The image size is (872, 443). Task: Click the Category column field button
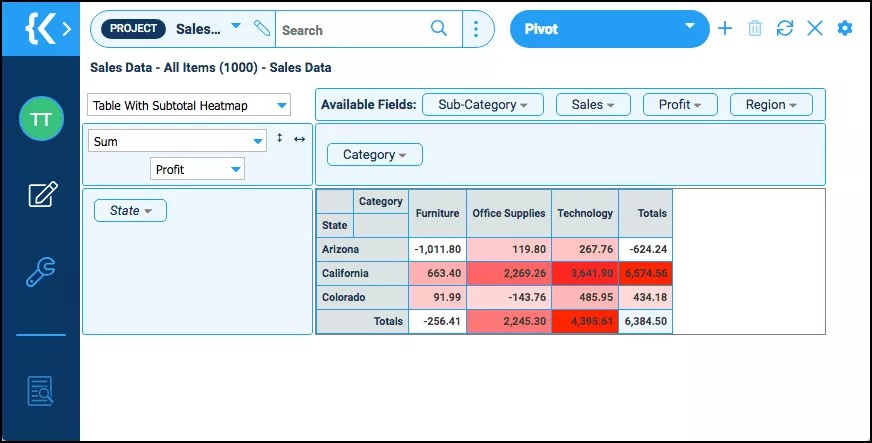tap(375, 155)
